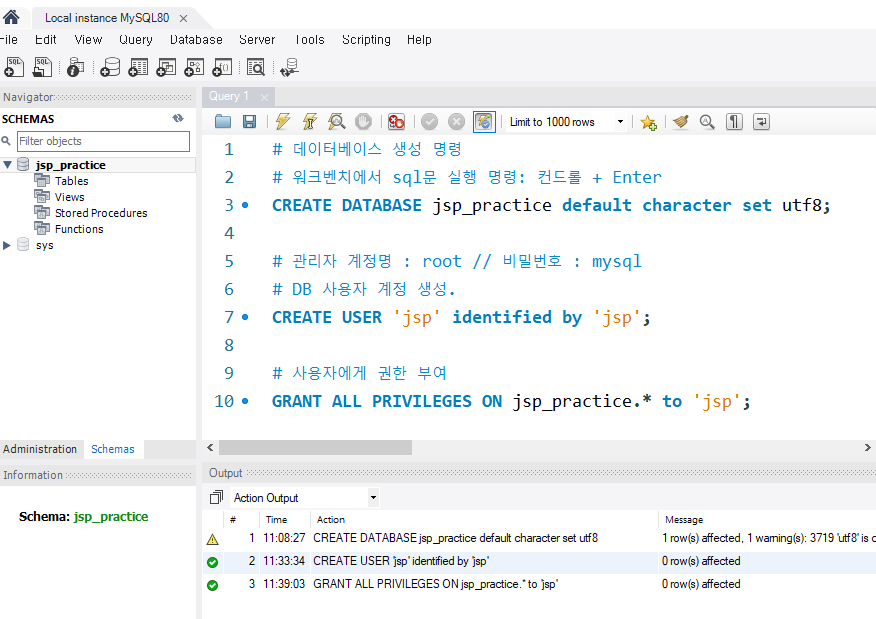Save the script with the floppy disk icon

click(x=249, y=121)
